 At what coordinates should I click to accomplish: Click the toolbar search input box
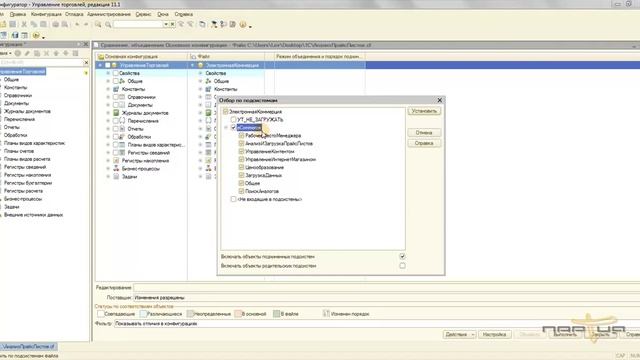[138, 24]
